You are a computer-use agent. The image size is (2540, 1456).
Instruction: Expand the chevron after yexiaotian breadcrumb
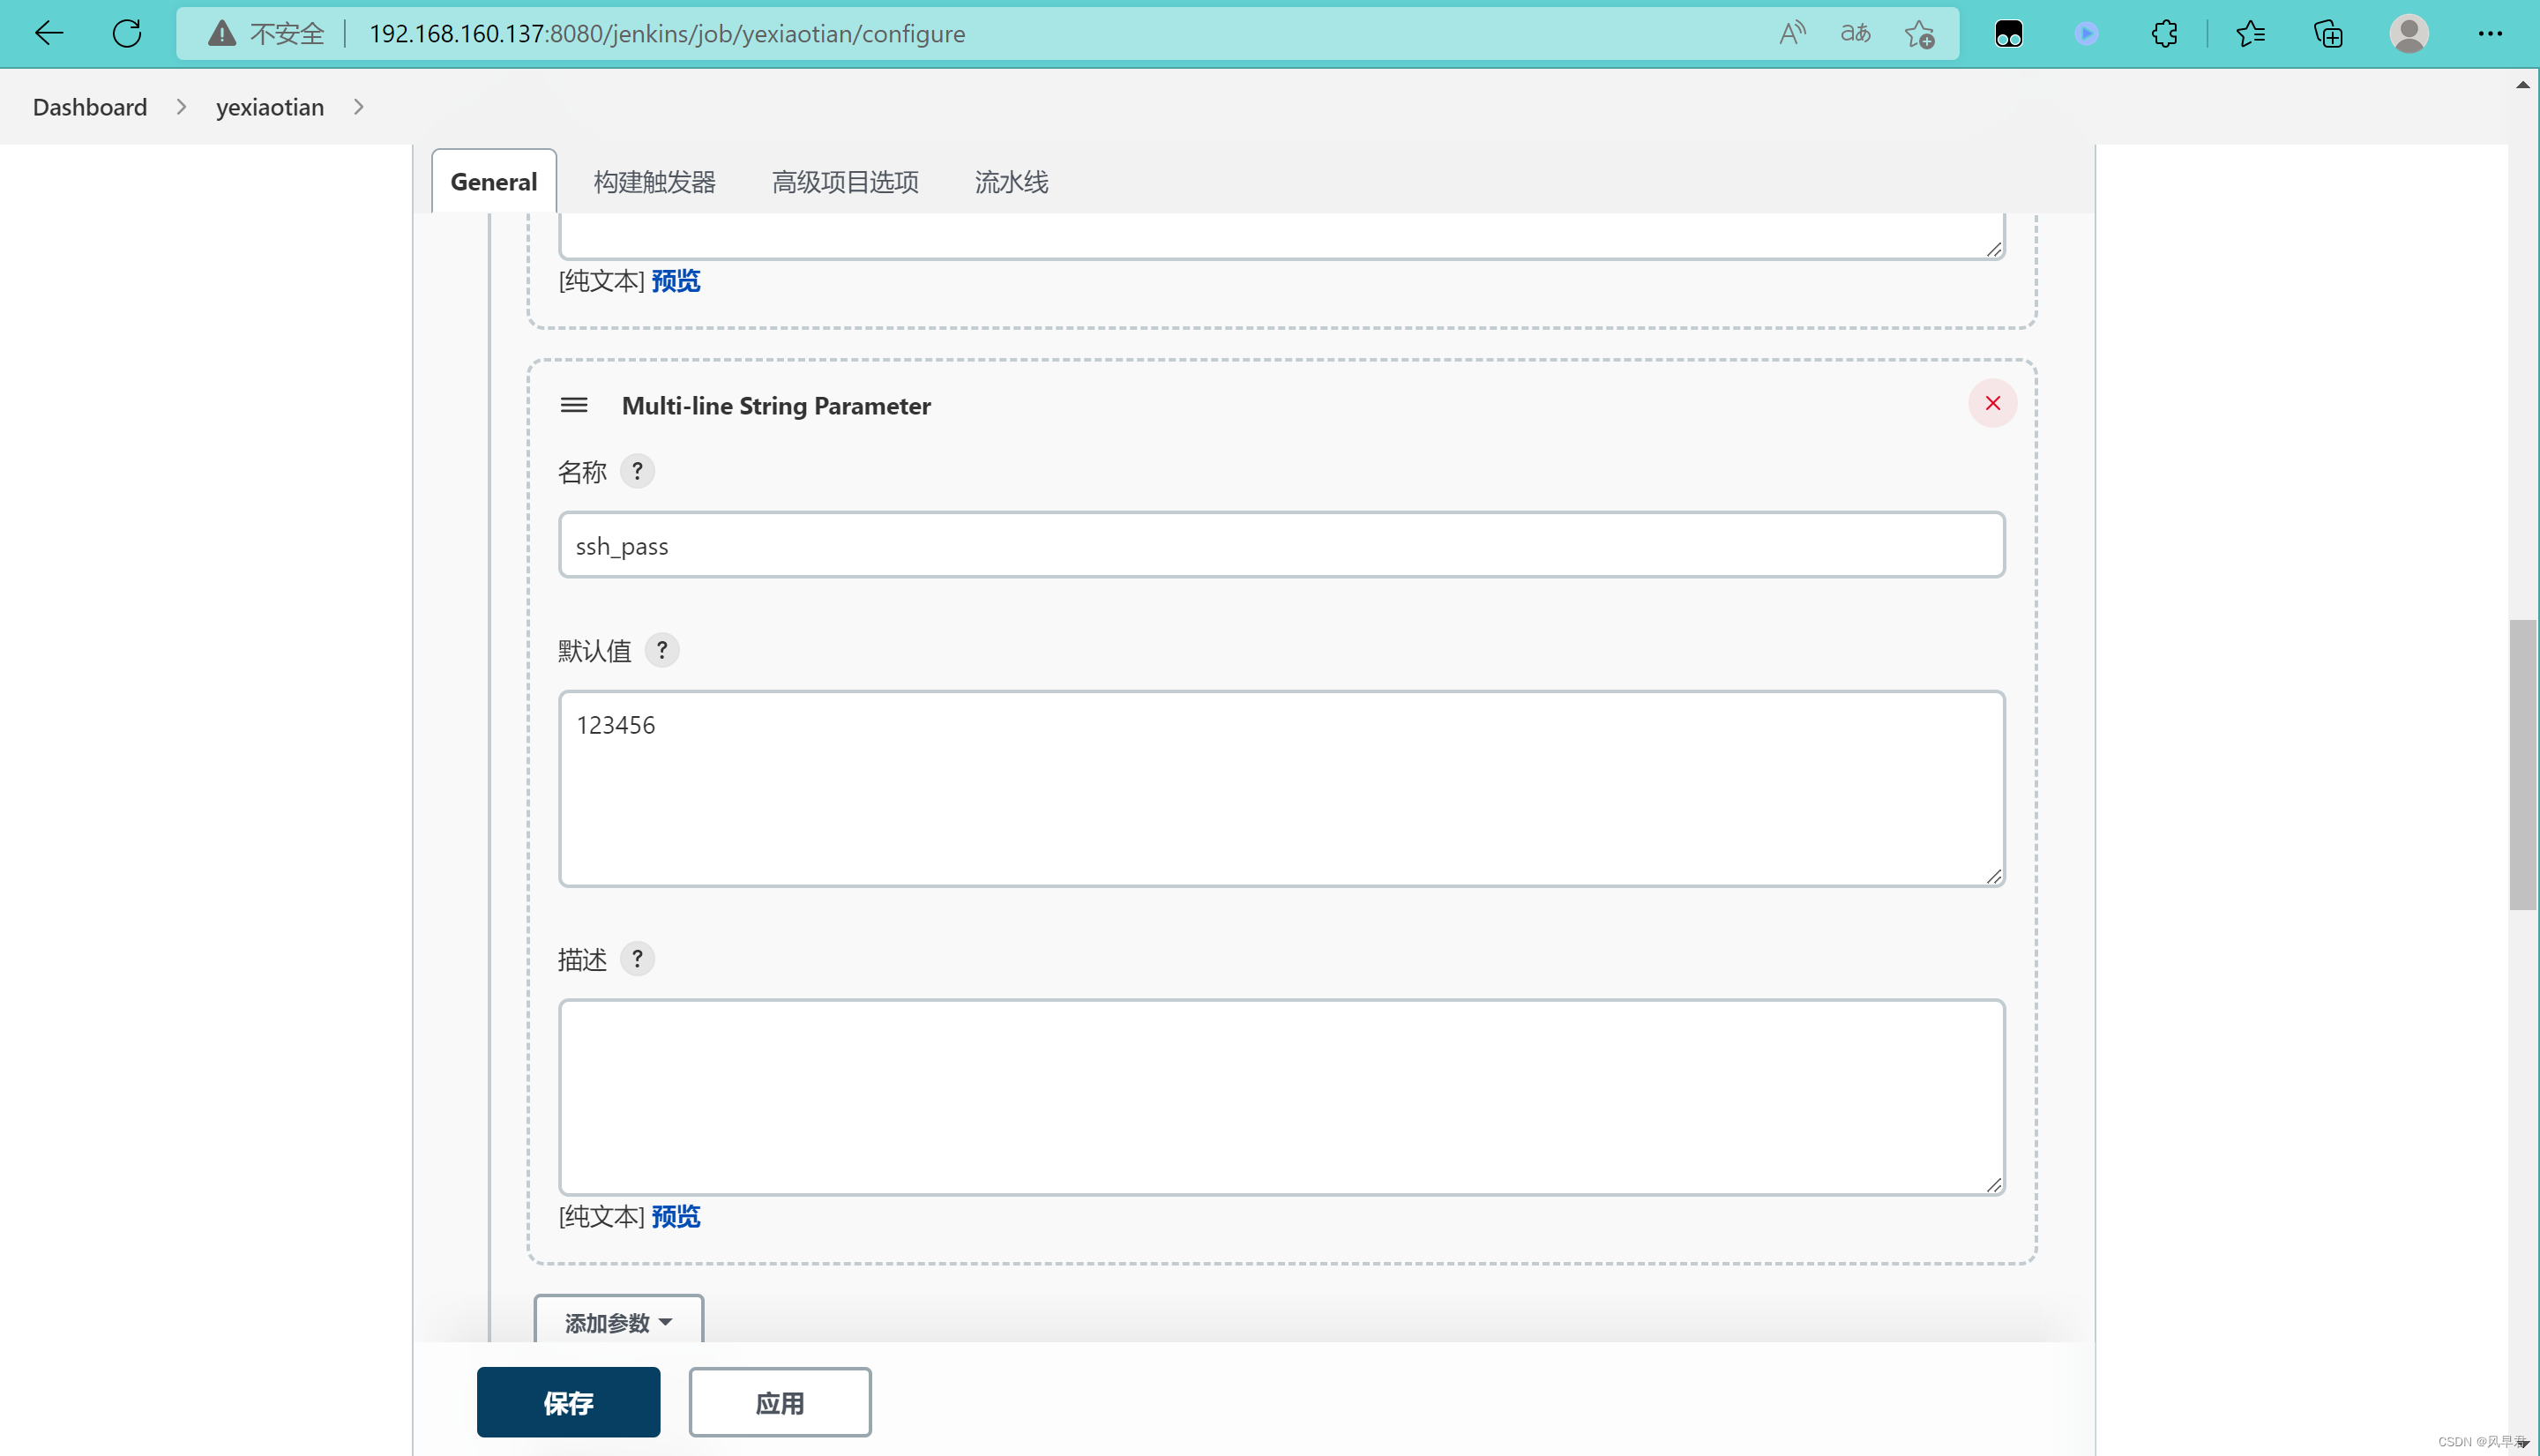[358, 107]
